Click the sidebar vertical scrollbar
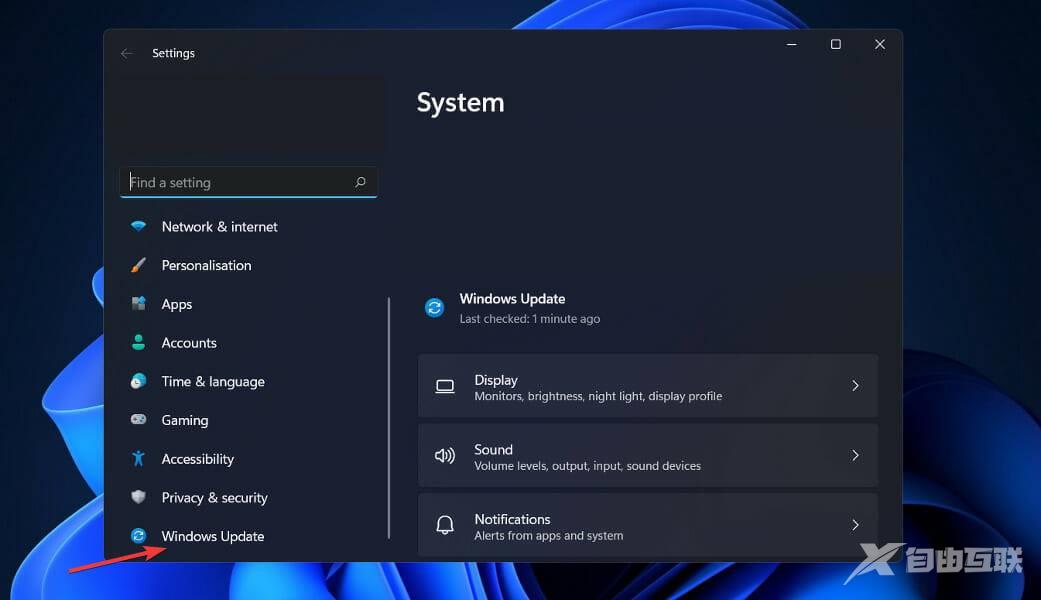 pos(389,418)
